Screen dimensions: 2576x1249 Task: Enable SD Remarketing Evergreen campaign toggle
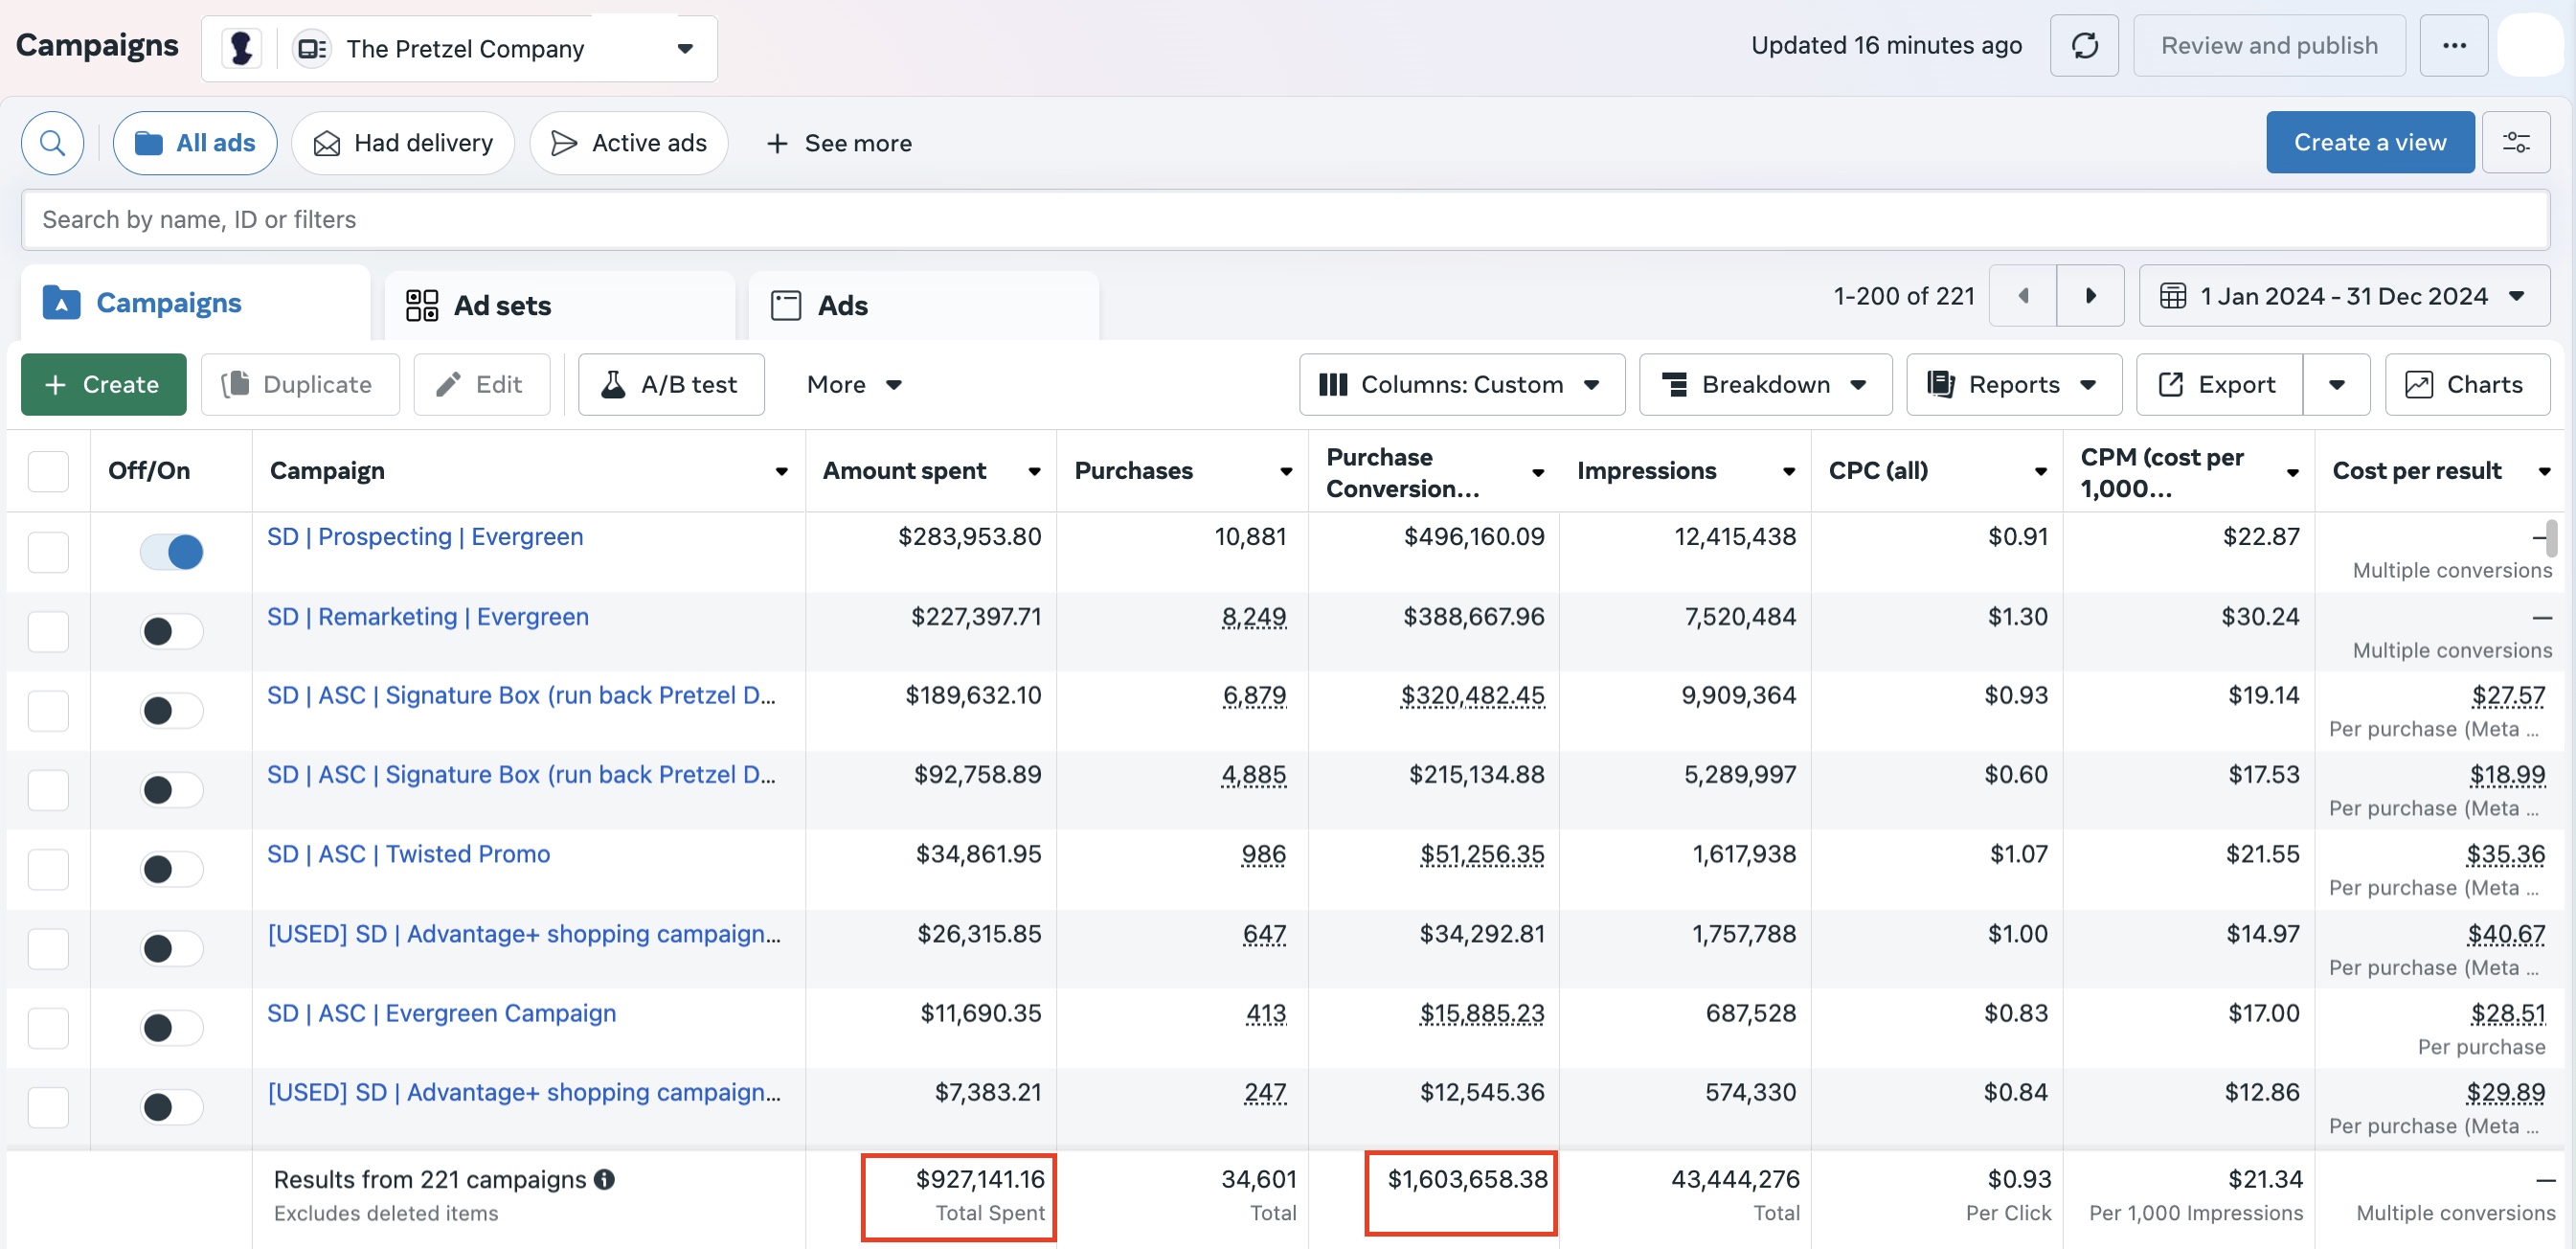[x=172, y=632]
